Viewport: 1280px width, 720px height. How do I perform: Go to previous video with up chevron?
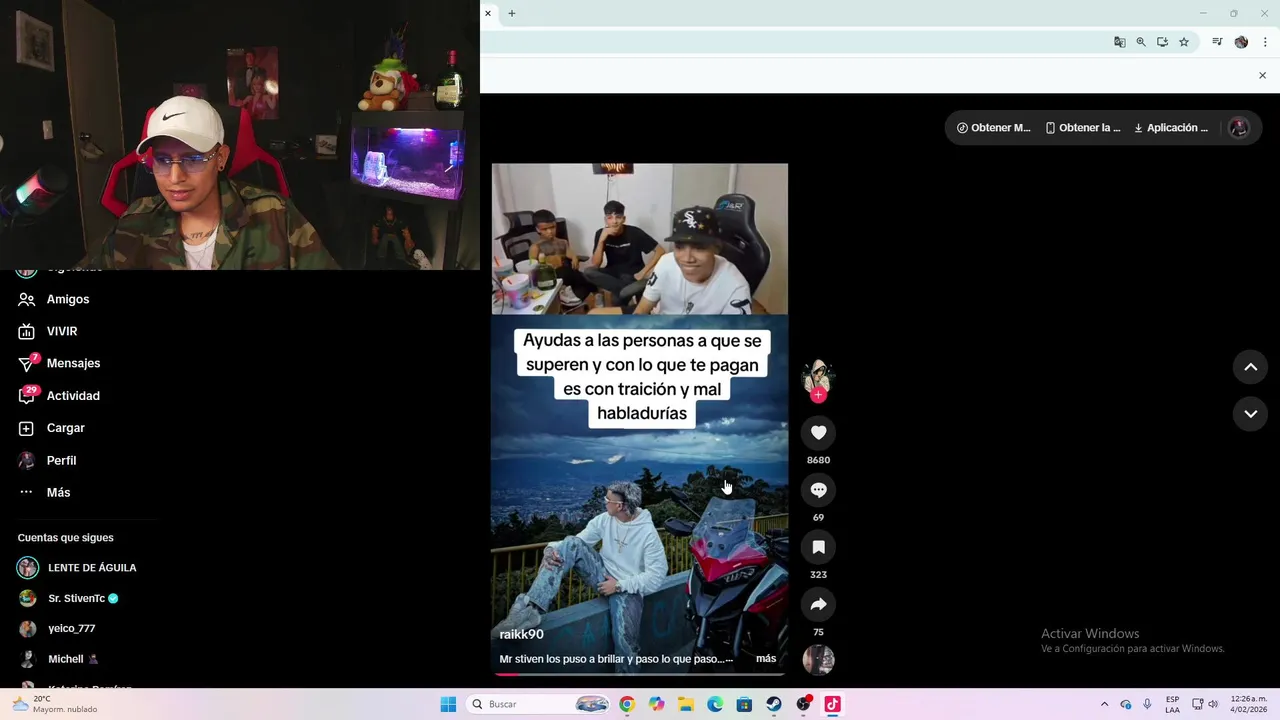click(x=1250, y=367)
